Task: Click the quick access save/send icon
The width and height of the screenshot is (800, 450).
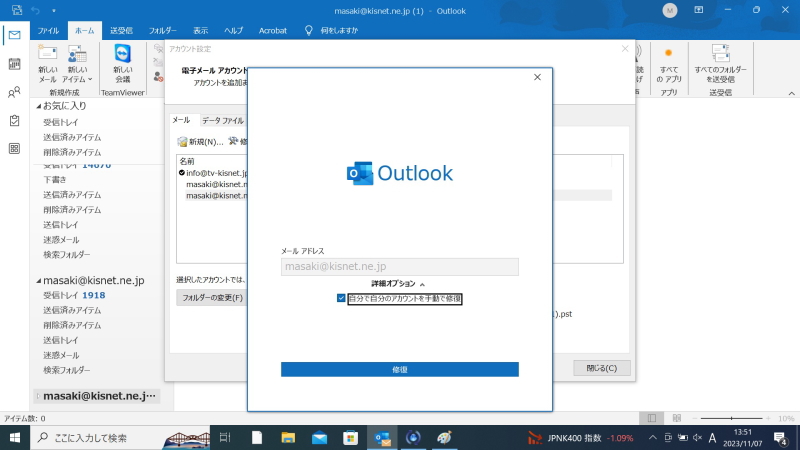Action: pos(17,10)
